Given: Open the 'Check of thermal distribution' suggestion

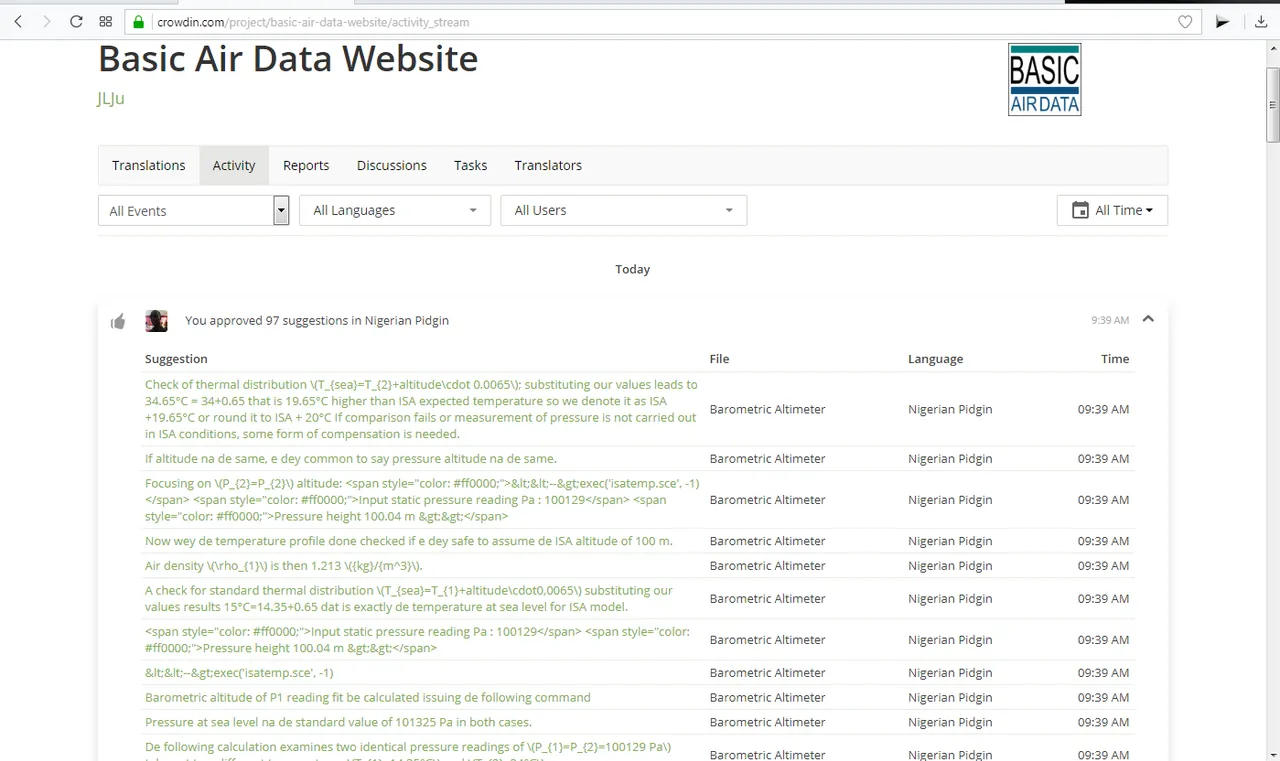Looking at the screenshot, I should coord(422,409).
